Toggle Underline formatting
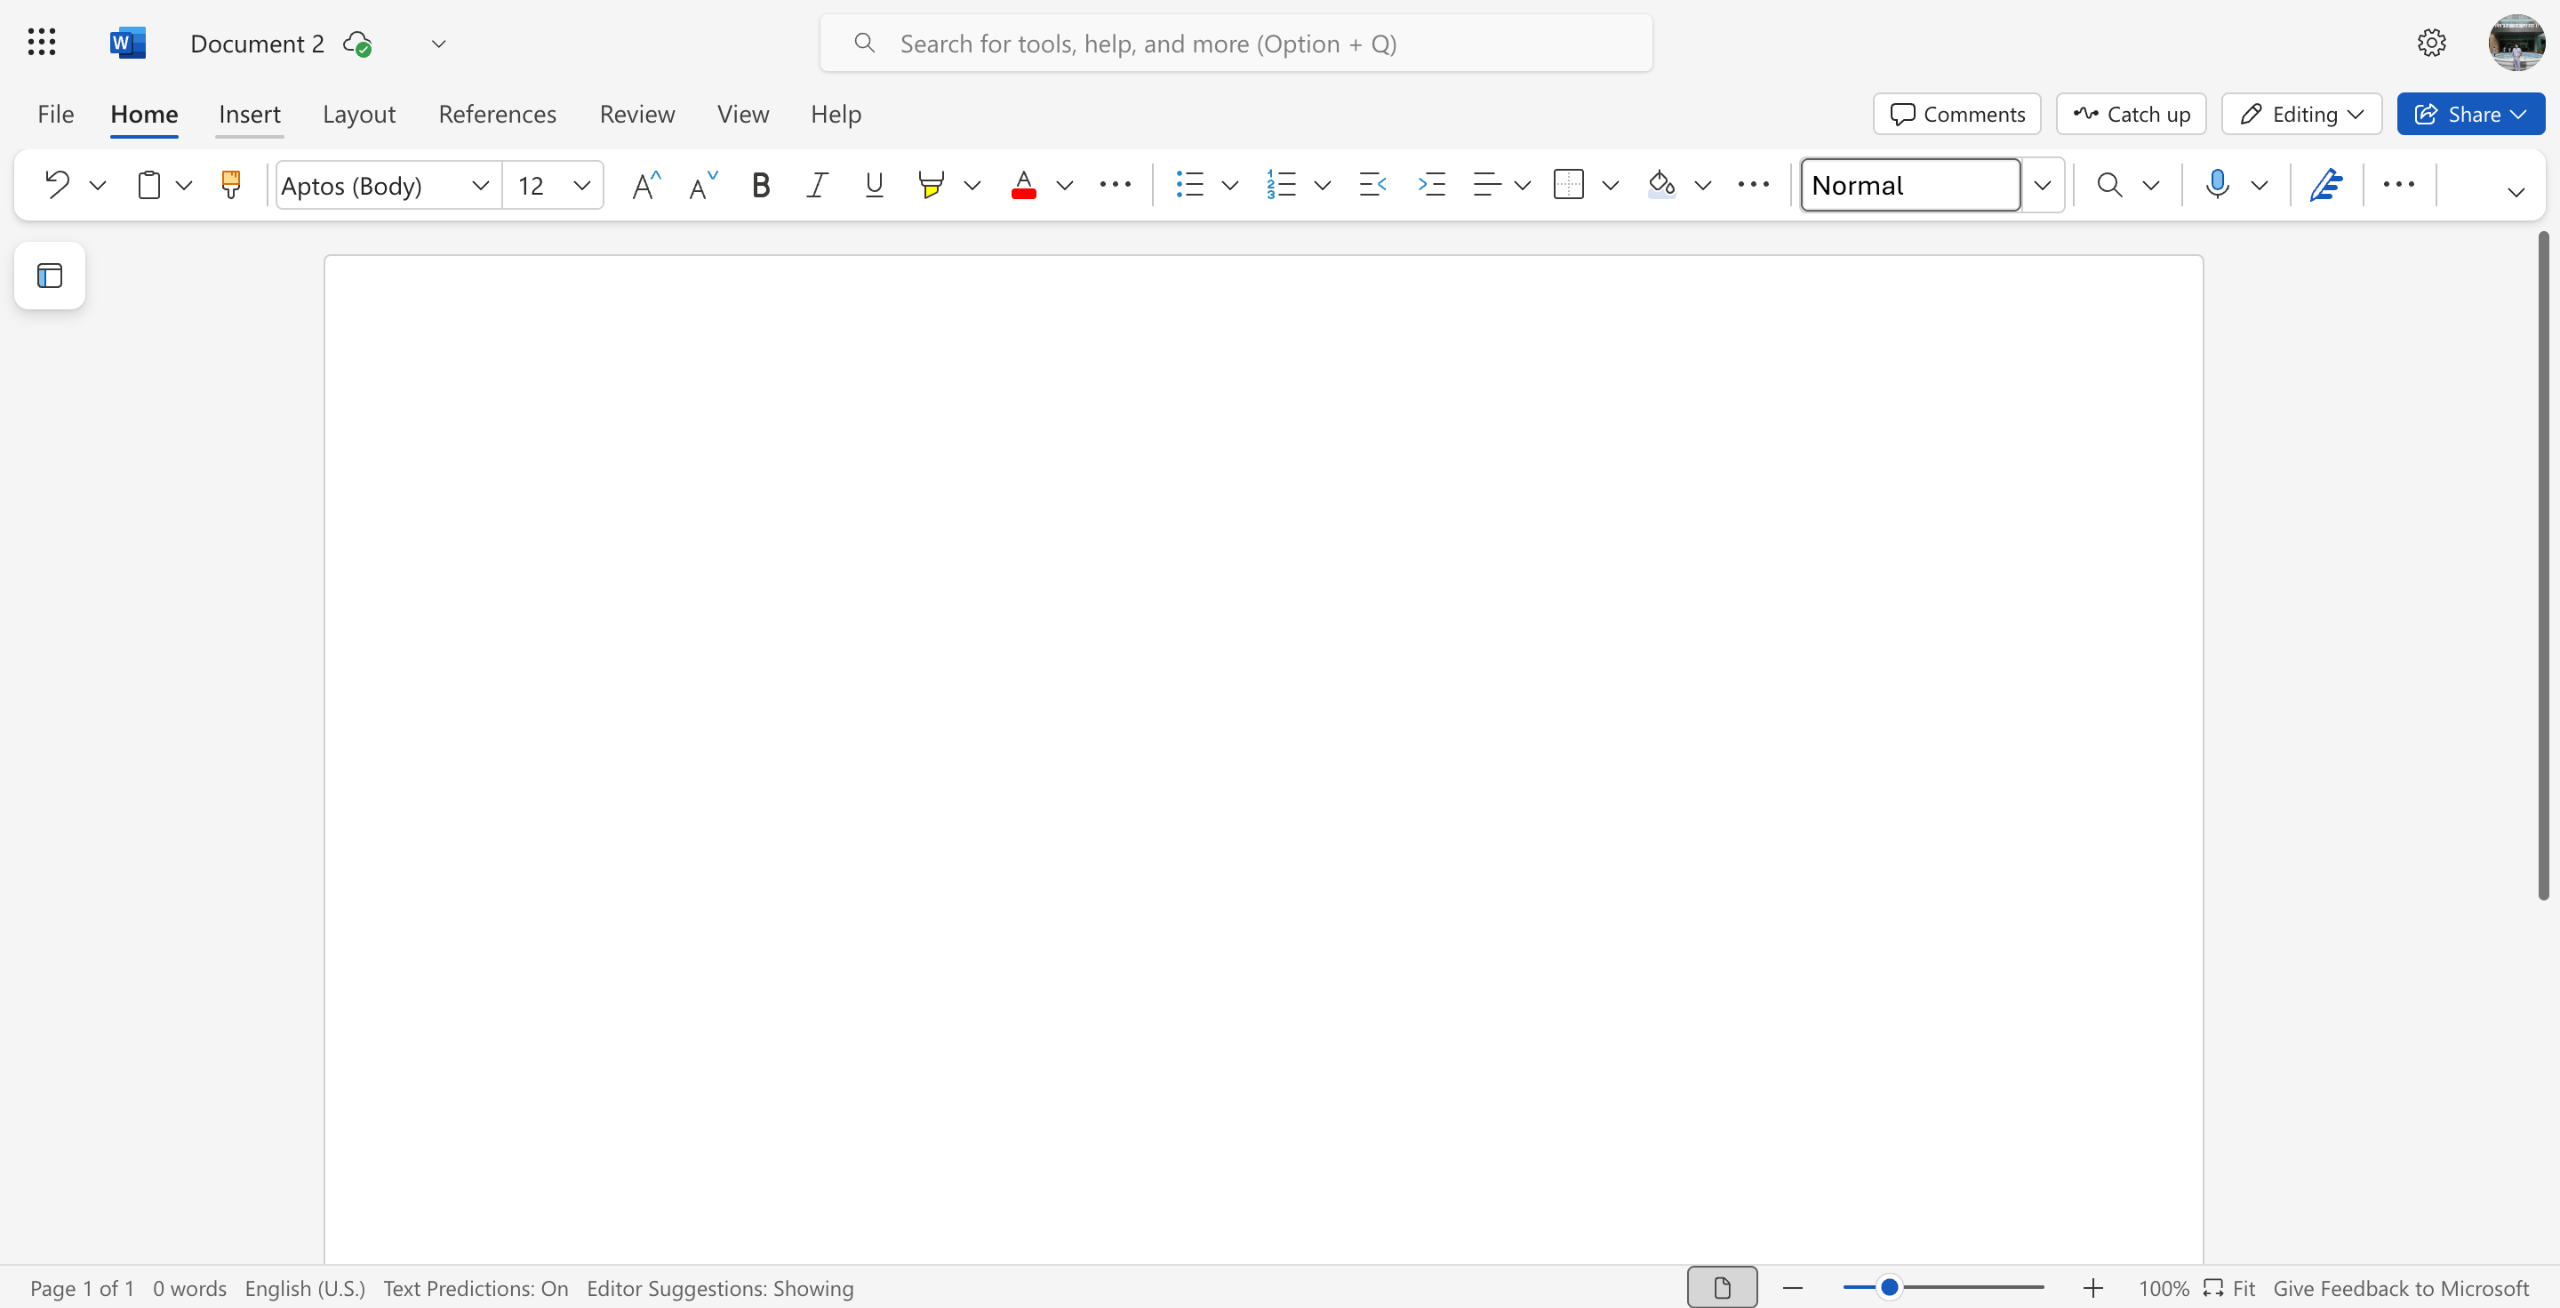This screenshot has height=1308, width=2560. tap(873, 185)
